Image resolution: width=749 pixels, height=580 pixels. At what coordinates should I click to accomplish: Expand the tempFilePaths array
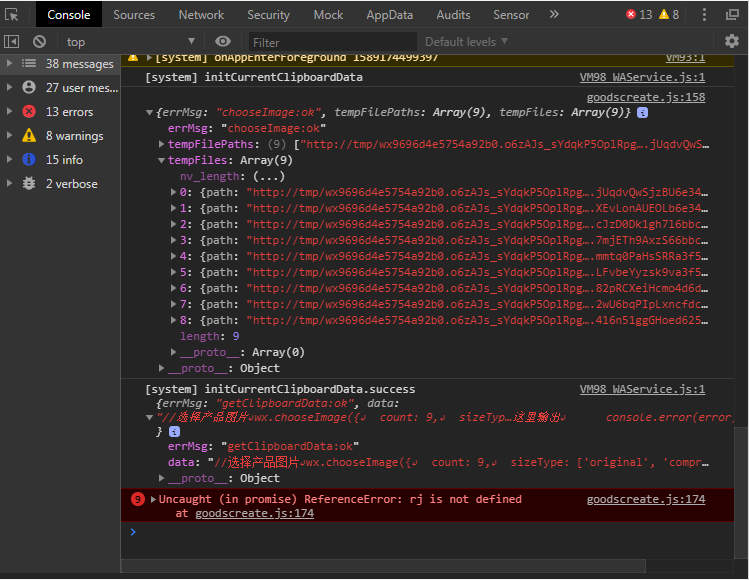coord(161,144)
